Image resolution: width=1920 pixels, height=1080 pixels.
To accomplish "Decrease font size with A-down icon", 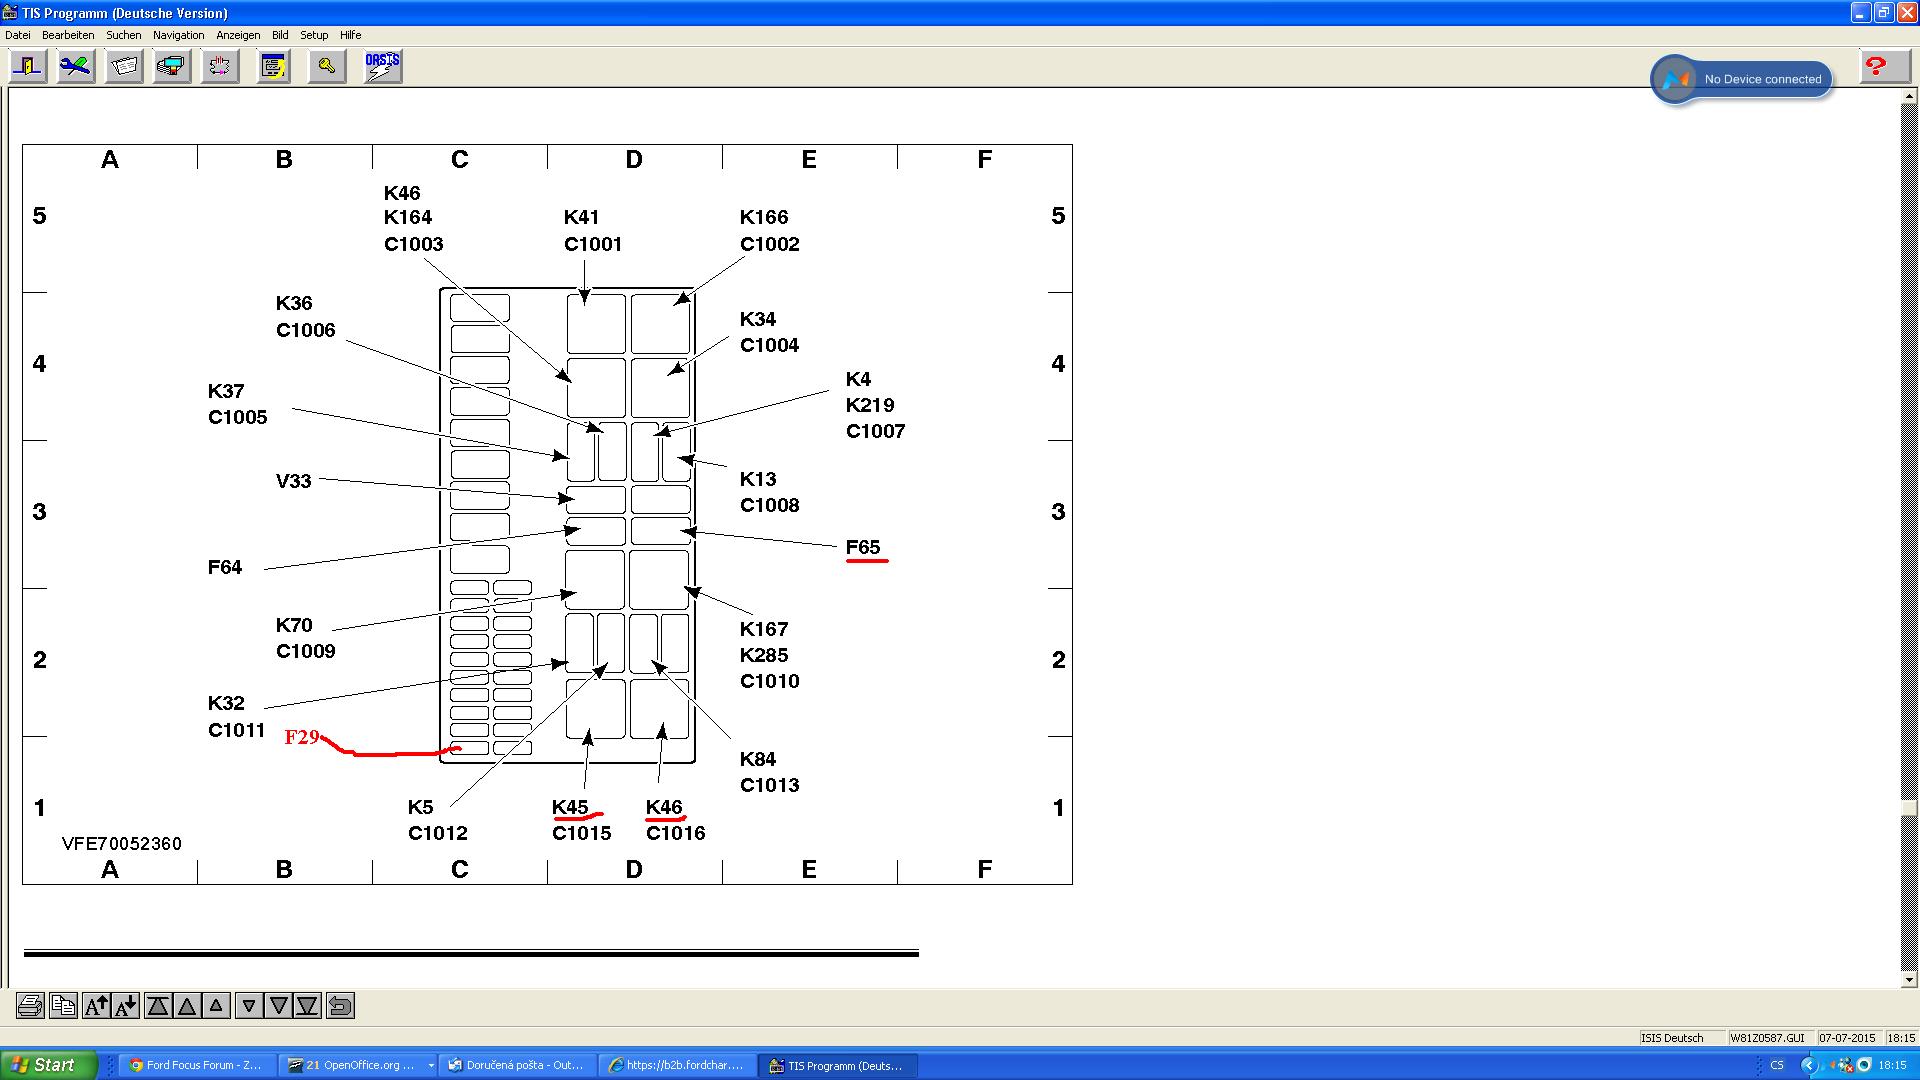I will click(x=126, y=1006).
